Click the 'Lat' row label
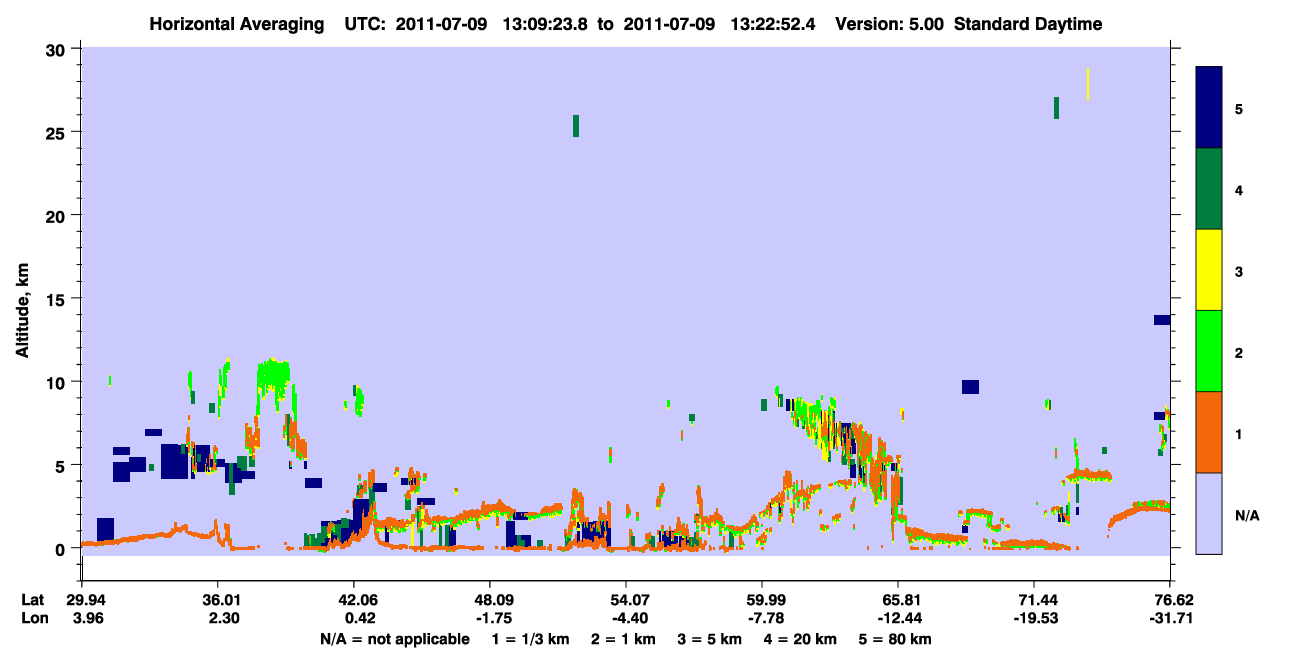1300x667 pixels. tap(33, 600)
